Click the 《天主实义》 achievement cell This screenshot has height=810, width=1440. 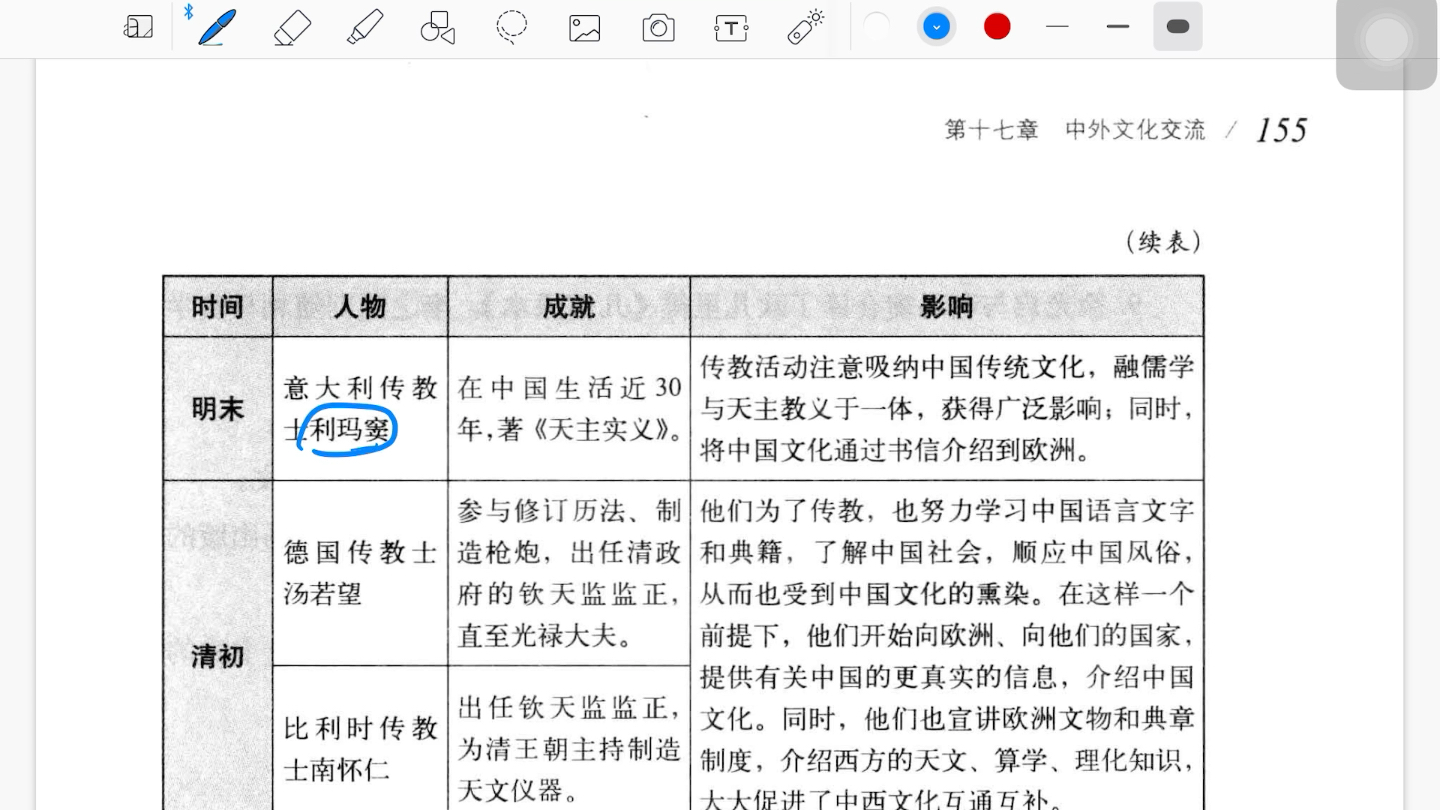point(569,409)
